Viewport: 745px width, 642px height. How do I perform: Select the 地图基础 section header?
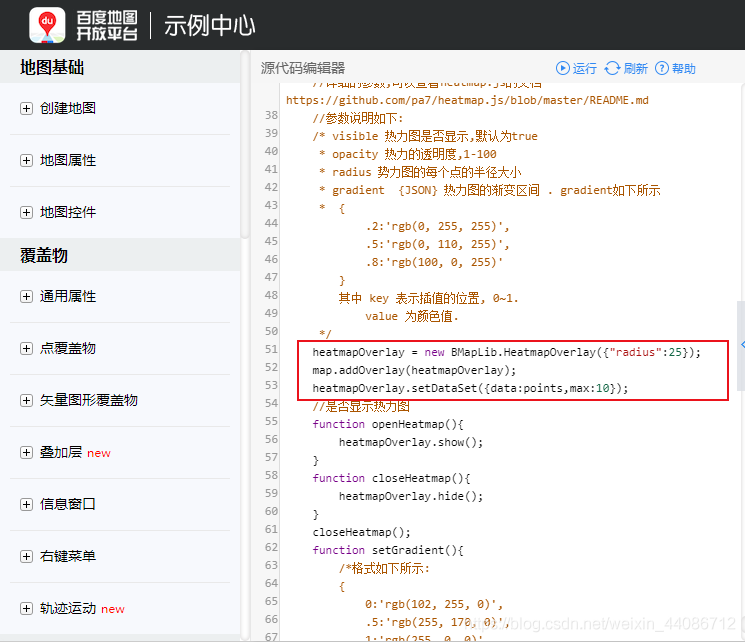[x=120, y=67]
